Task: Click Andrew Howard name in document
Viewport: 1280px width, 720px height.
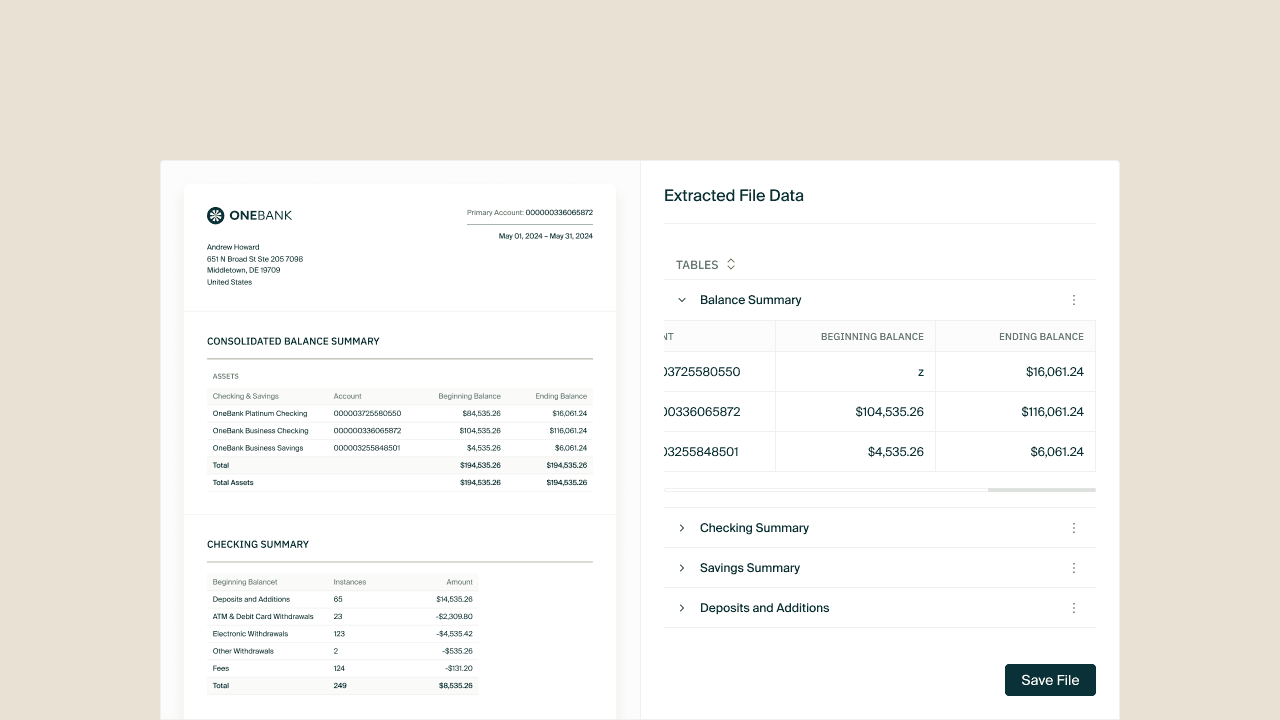Action: coord(233,247)
